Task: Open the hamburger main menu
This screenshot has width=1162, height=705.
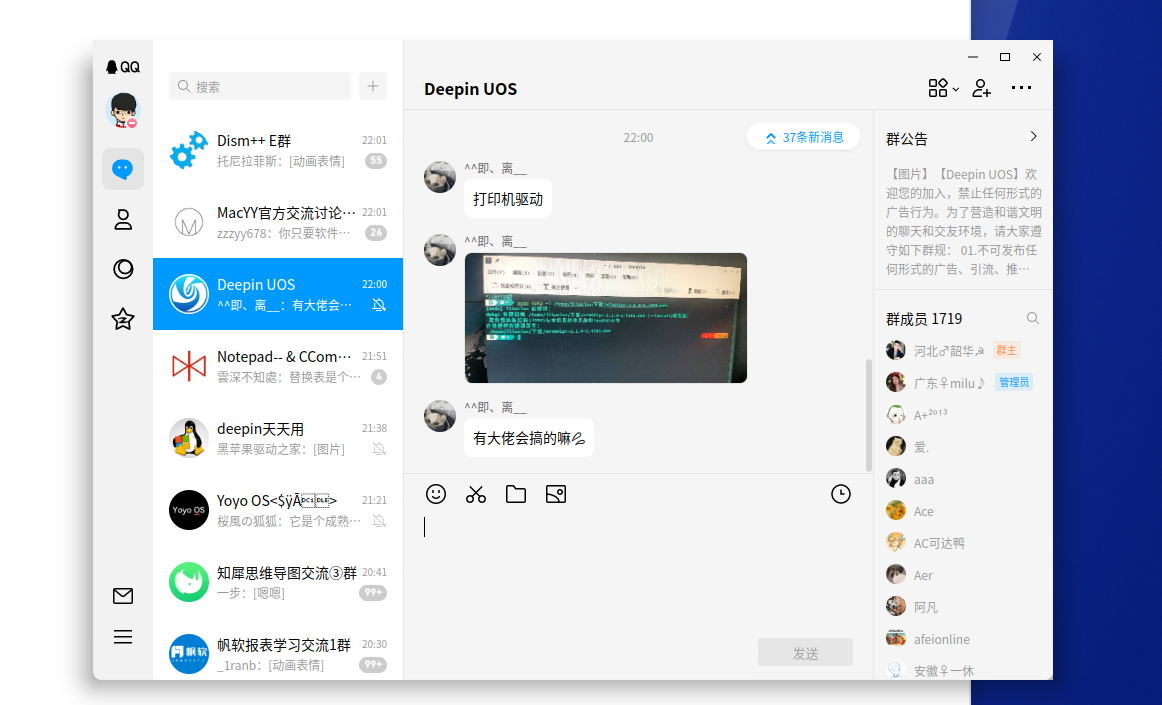Action: (x=123, y=637)
